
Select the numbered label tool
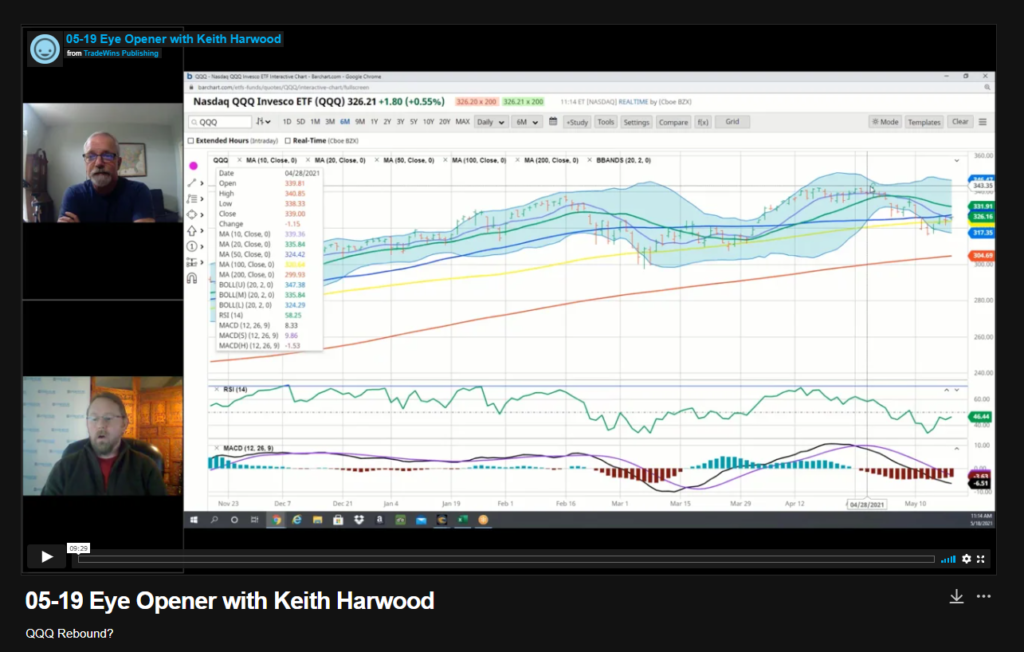(192, 246)
